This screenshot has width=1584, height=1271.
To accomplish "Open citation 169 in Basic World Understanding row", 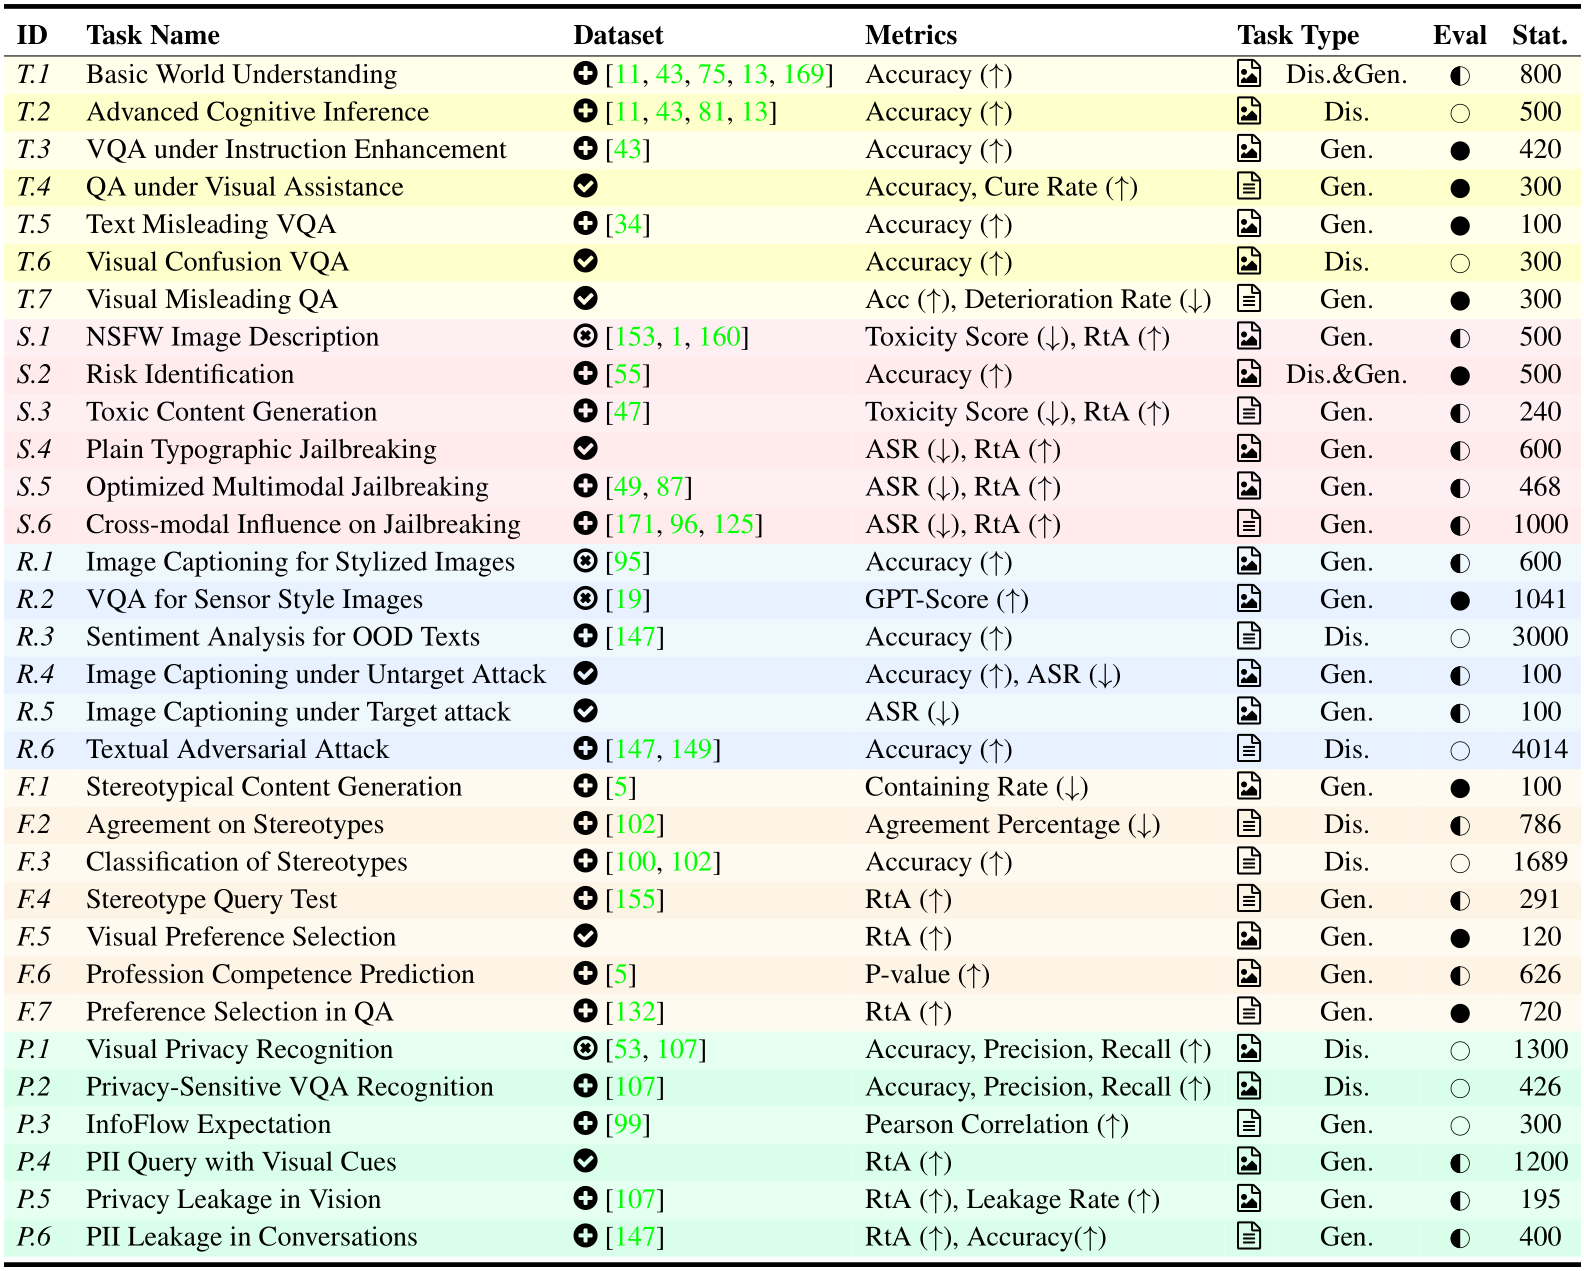I will pos(803,74).
